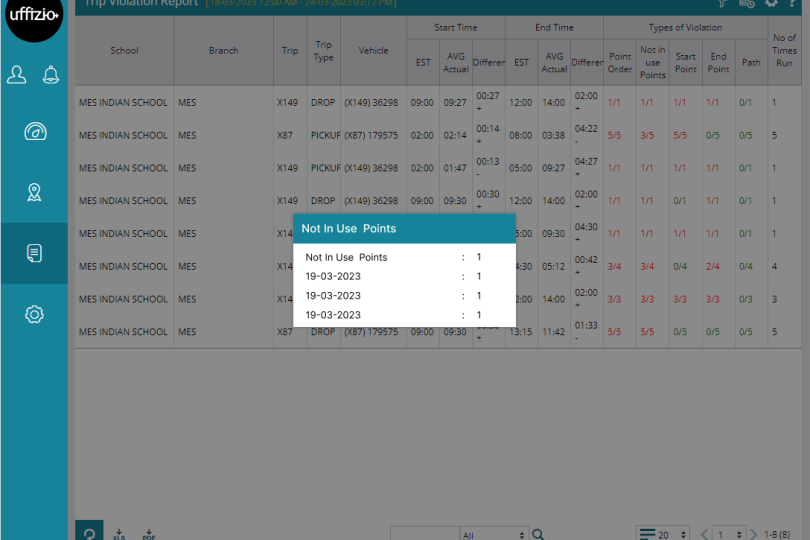The width and height of the screenshot is (810, 540).
Task: Export the report as PDF
Action: point(148,534)
